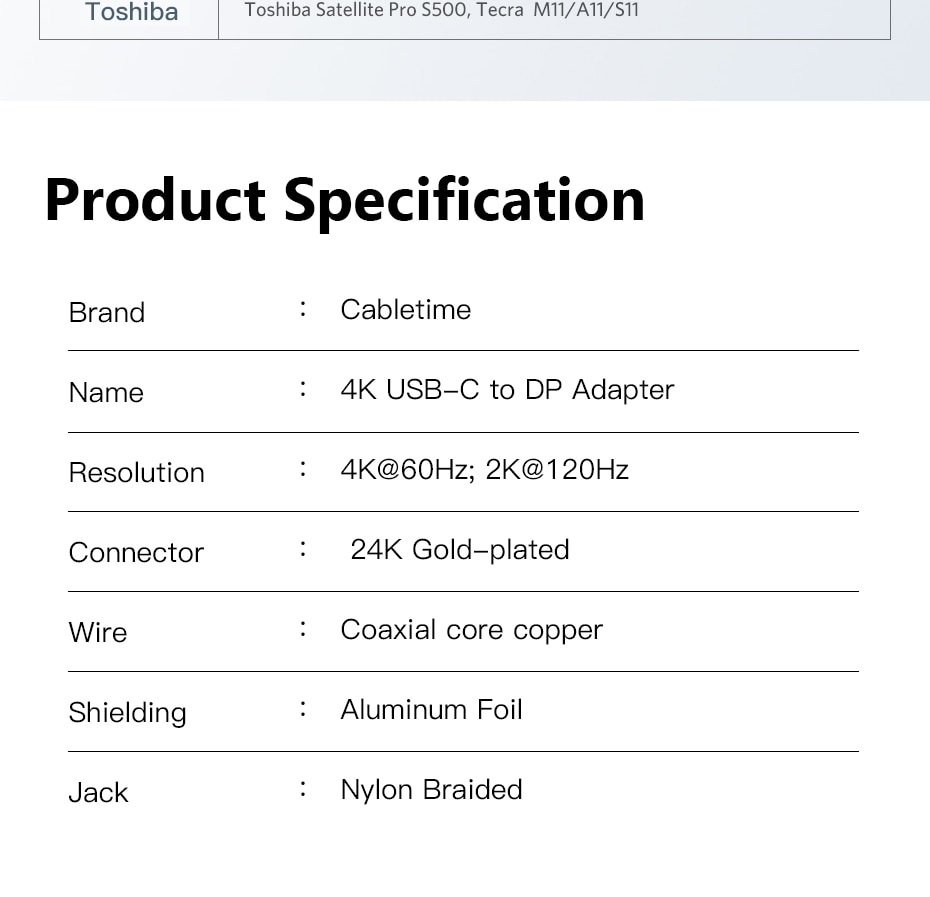Select the Brand row label
The image size is (930, 897).
pyautogui.click(x=107, y=313)
